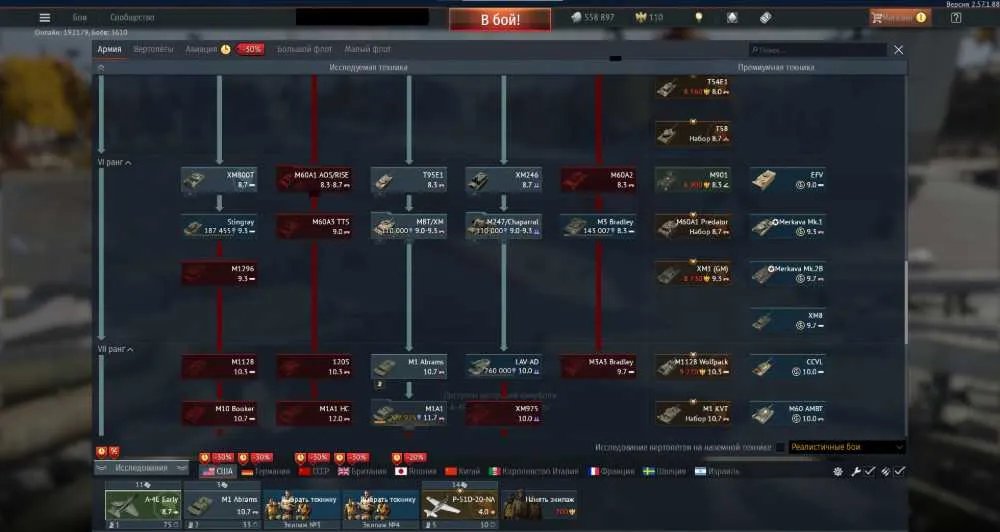The height and width of the screenshot is (532, 1000).
Task: Select the M3 Bradley vehicle card
Action: [x=599, y=226]
